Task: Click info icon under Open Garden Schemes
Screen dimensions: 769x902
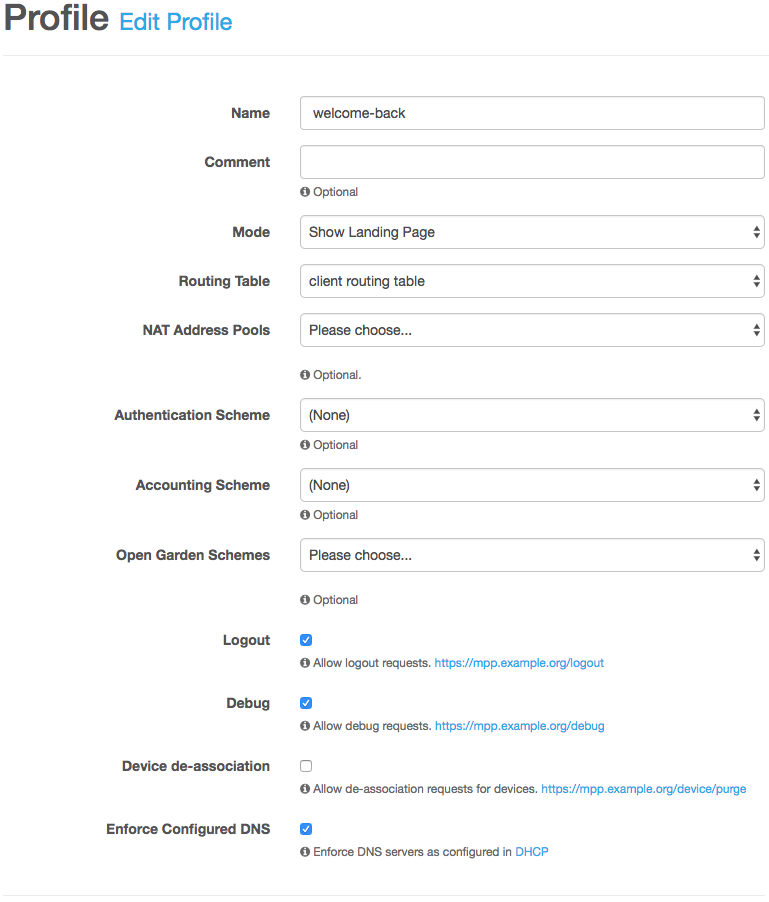Action: (x=305, y=601)
